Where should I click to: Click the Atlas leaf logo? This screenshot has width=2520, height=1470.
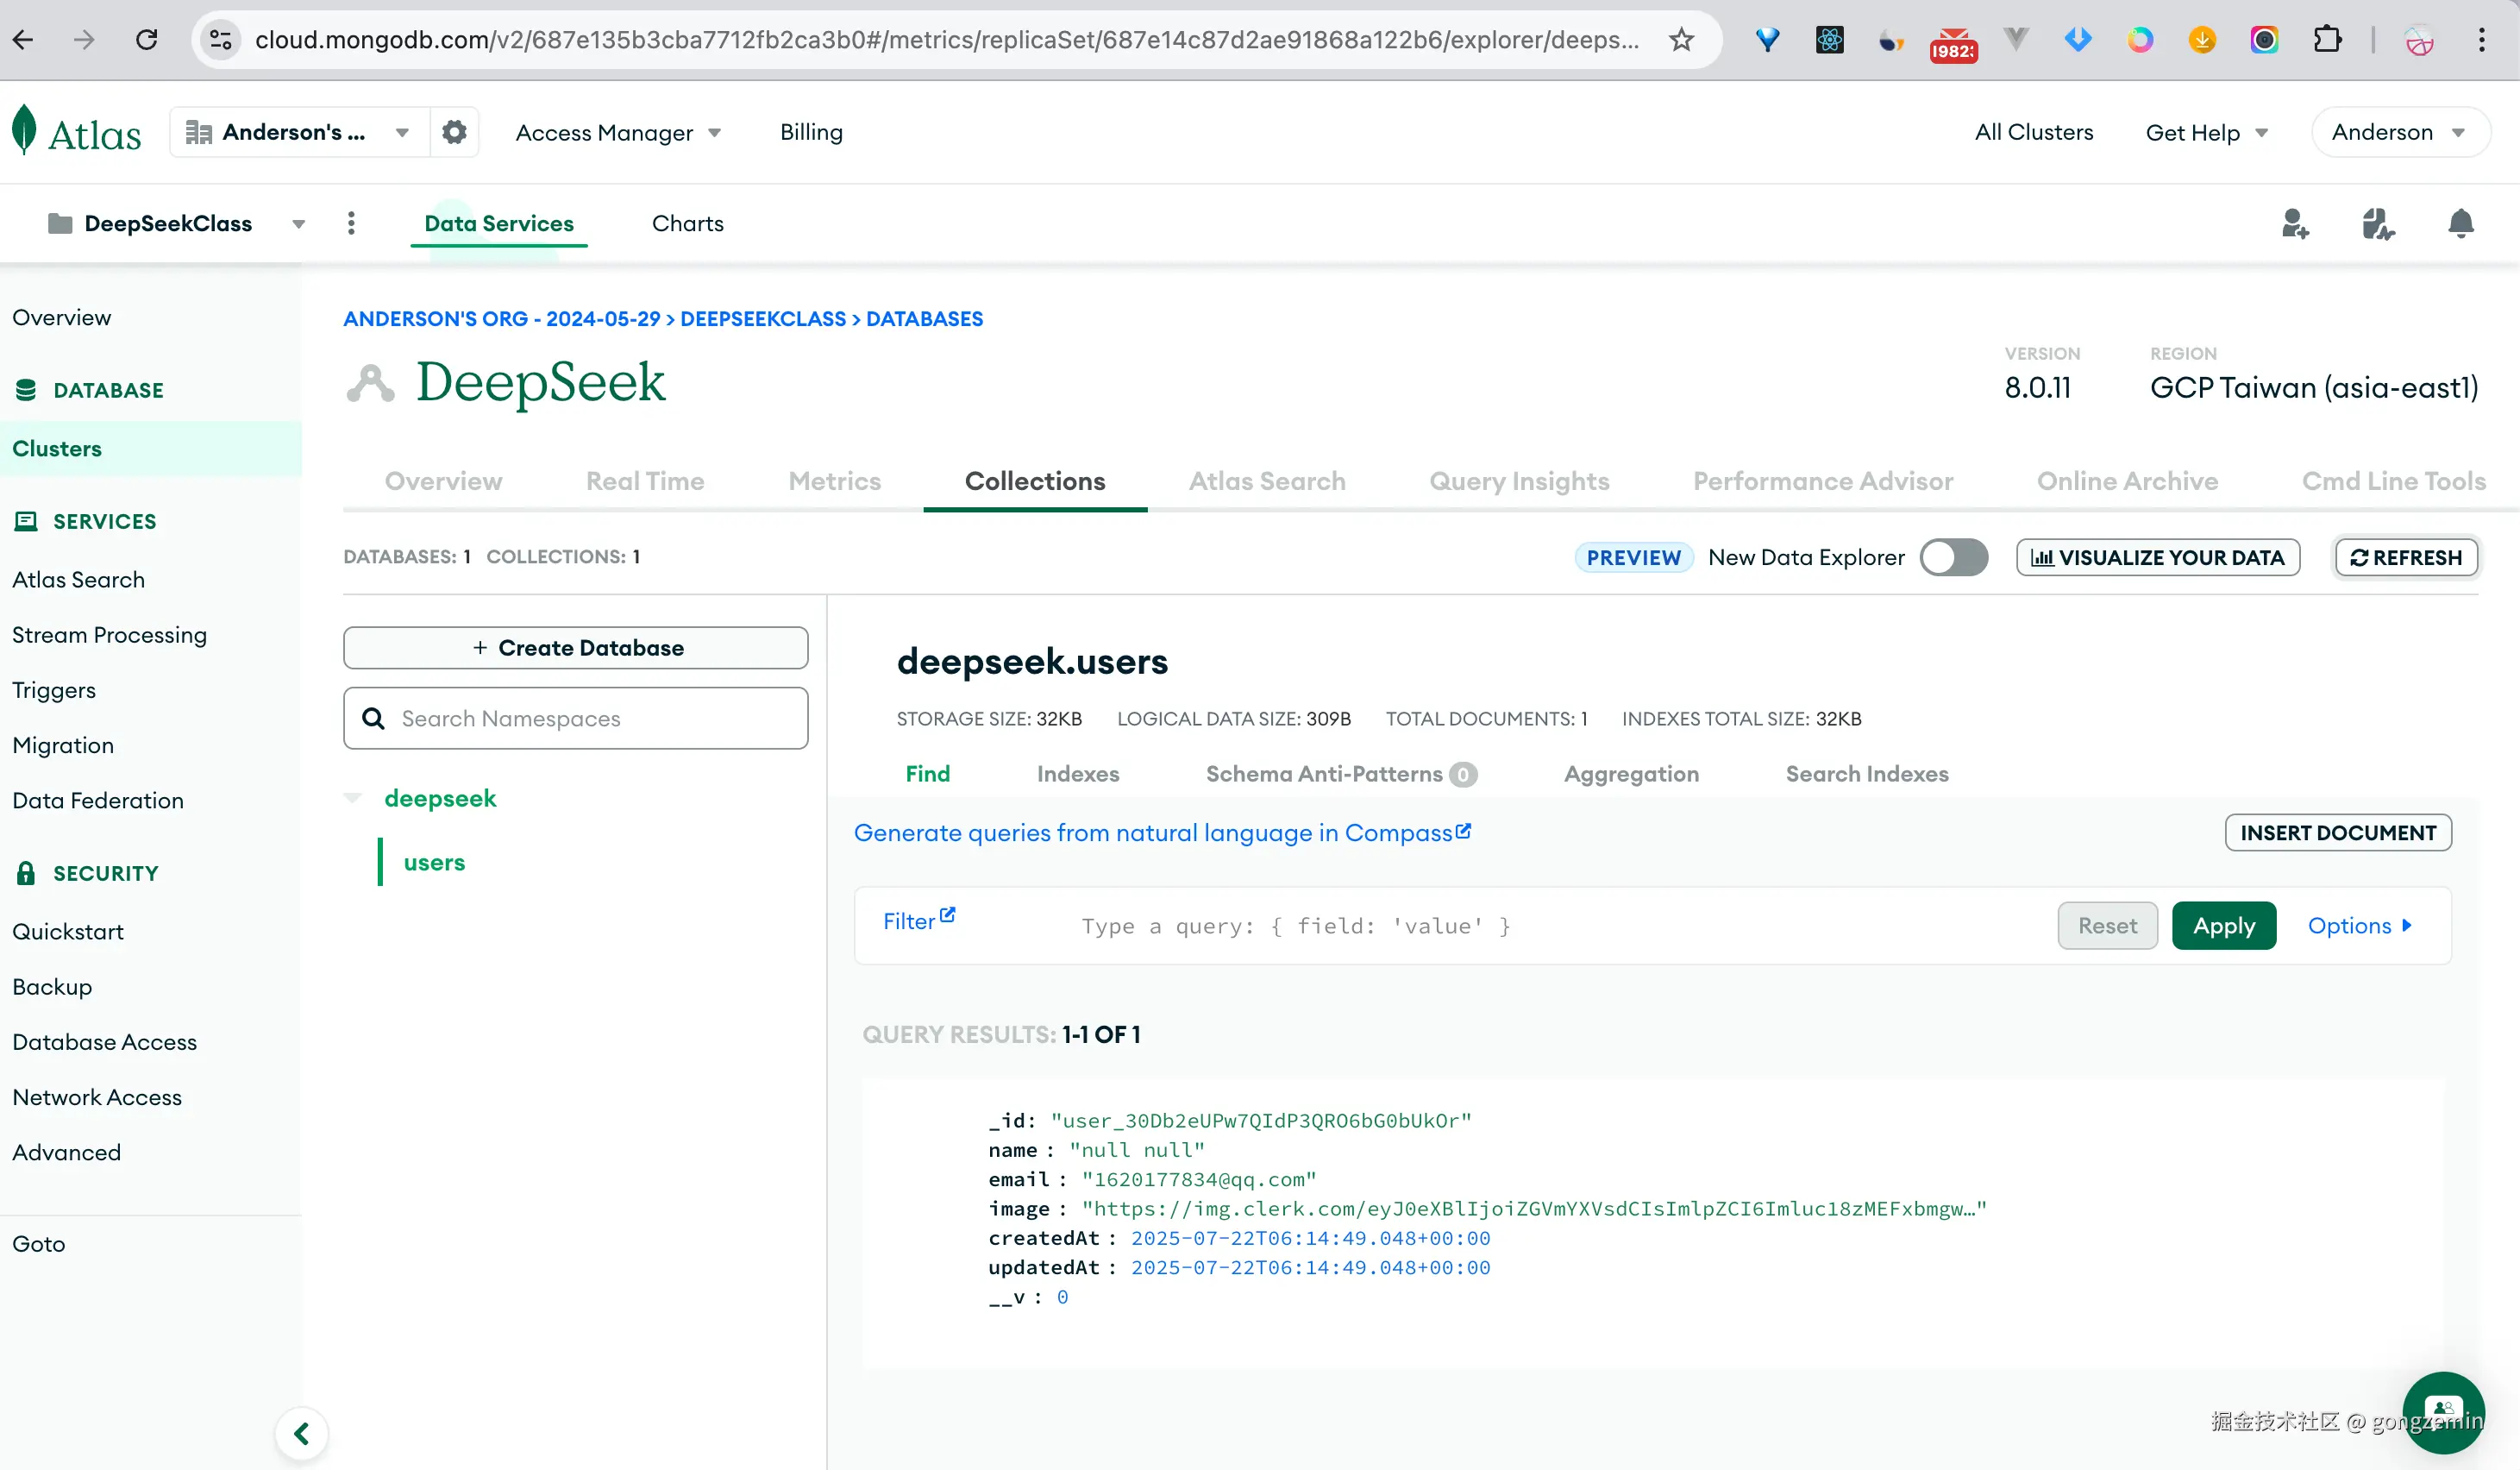coord(26,131)
